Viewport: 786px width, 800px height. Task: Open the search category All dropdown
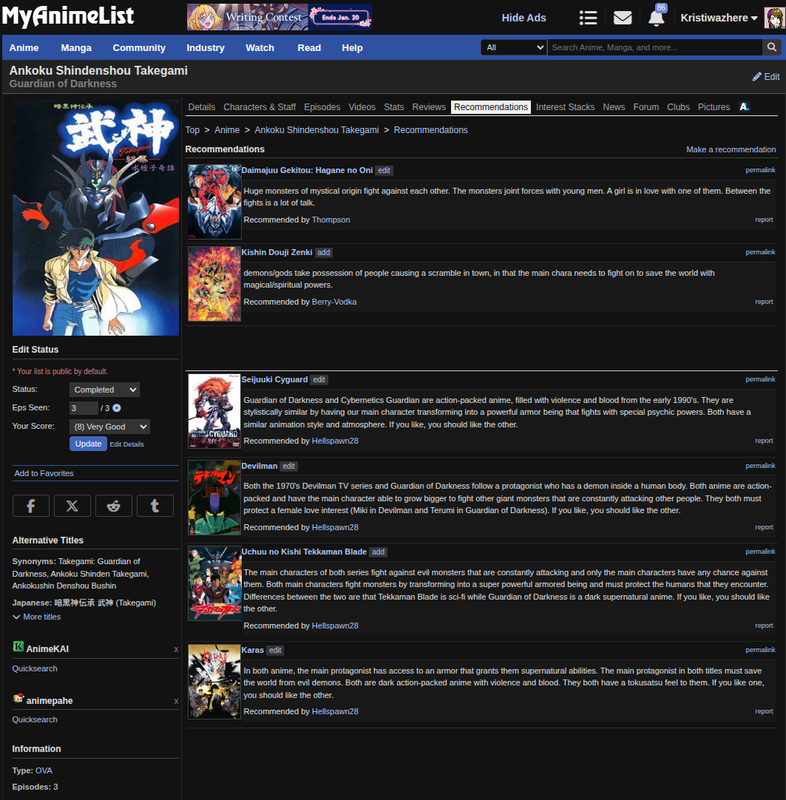514,47
